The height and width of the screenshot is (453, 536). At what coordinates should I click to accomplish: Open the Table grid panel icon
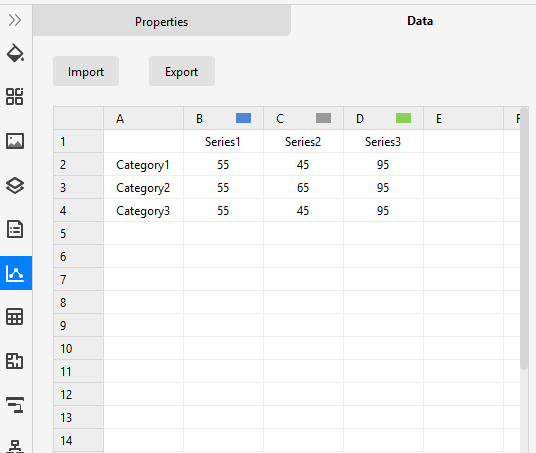pyautogui.click(x=15, y=317)
